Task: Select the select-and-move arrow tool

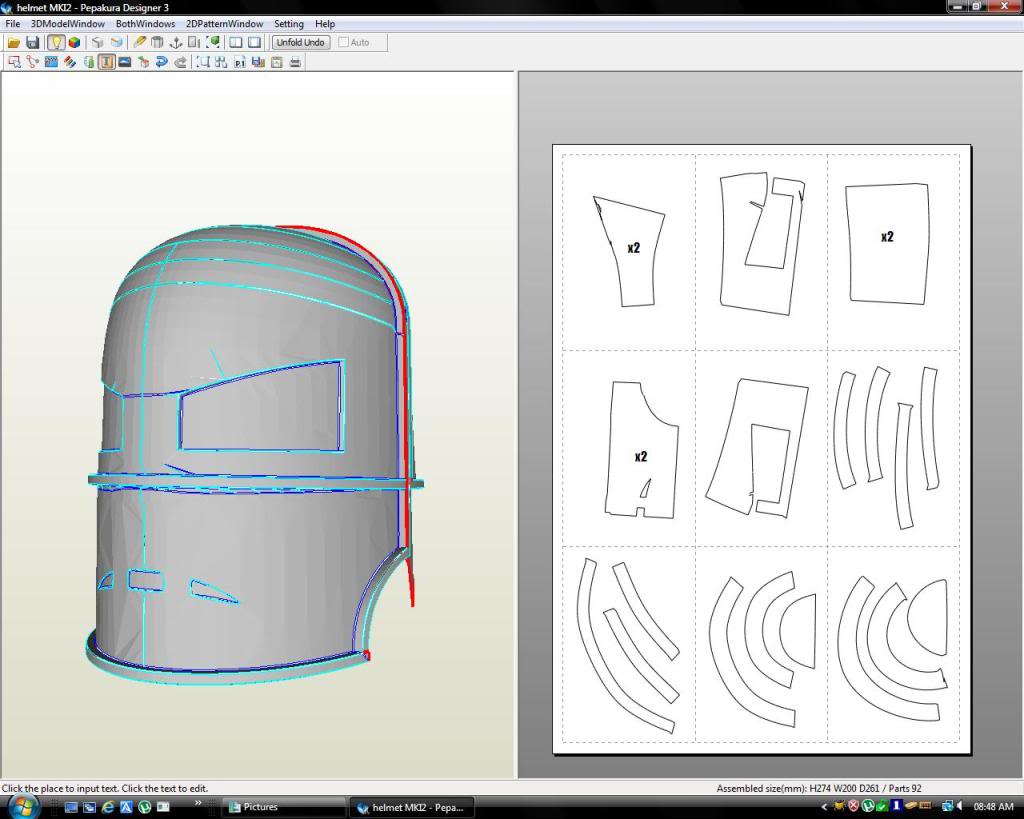Action: pyautogui.click(x=14, y=62)
